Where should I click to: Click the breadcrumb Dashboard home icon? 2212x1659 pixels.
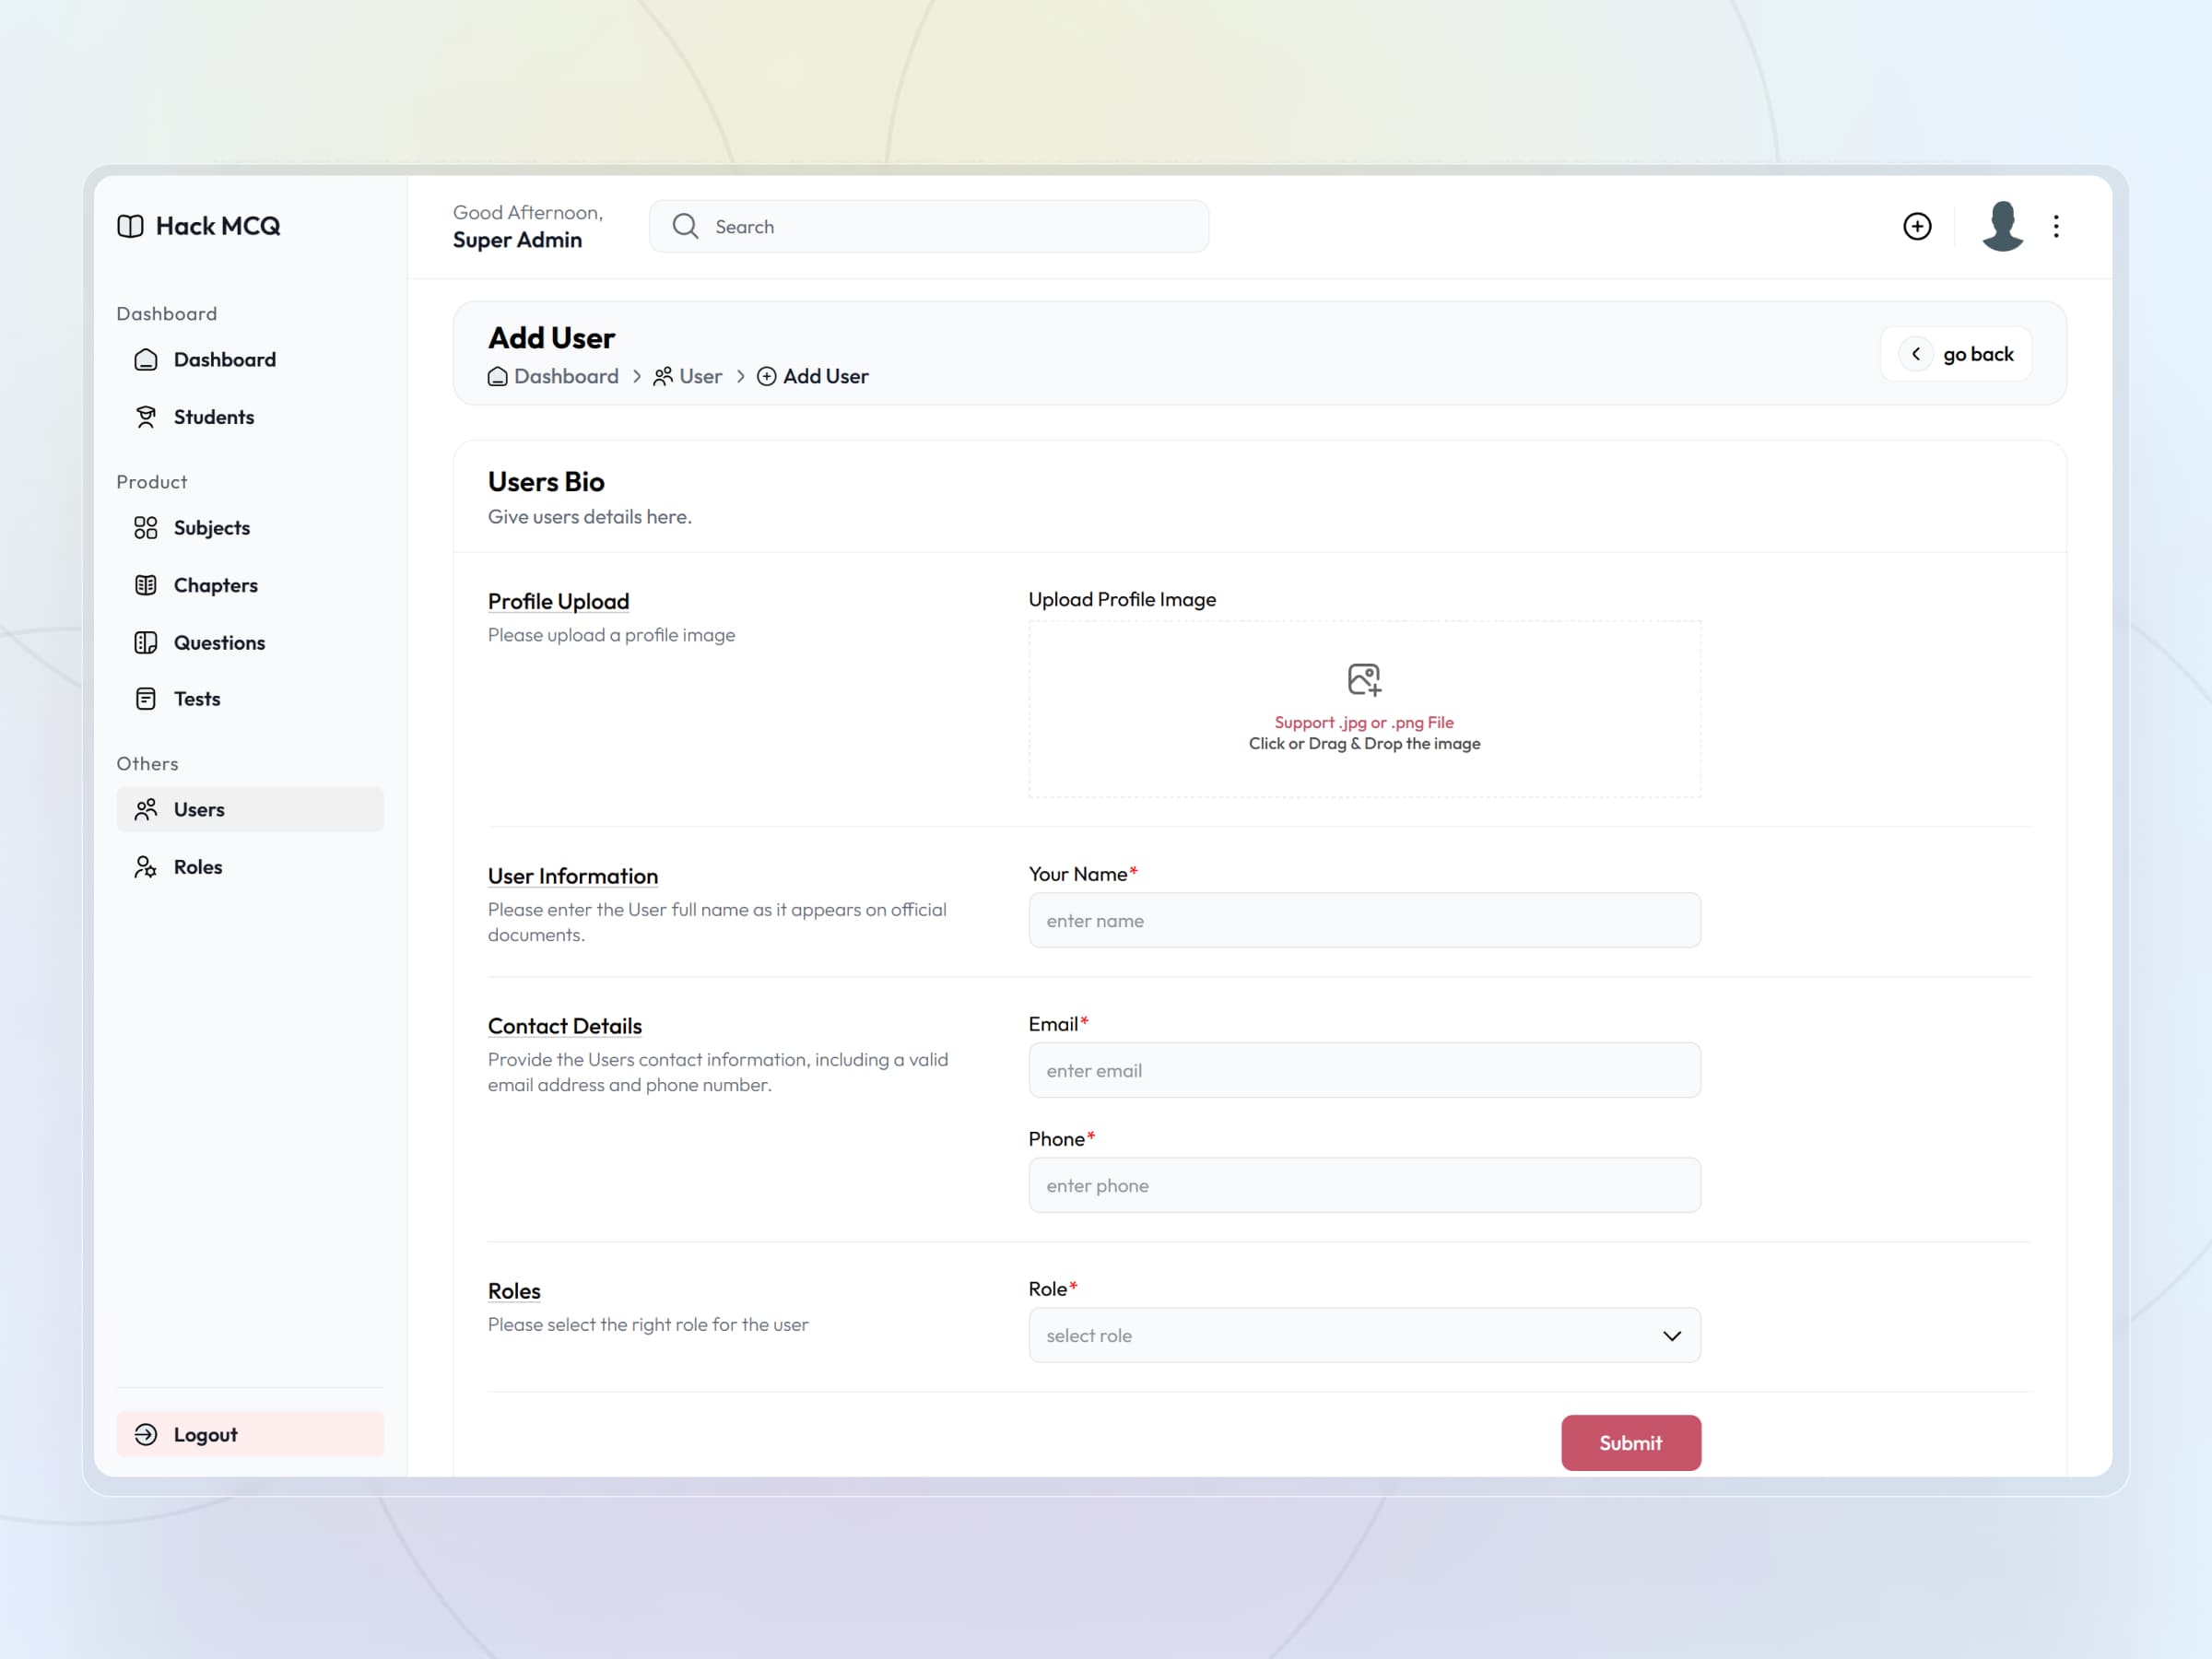(x=497, y=377)
